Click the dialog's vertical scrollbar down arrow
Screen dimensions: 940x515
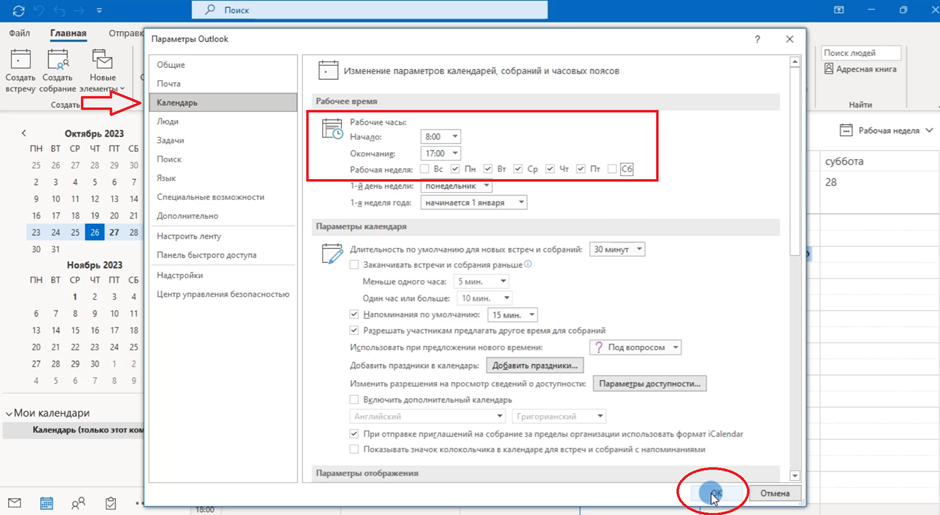click(x=795, y=476)
